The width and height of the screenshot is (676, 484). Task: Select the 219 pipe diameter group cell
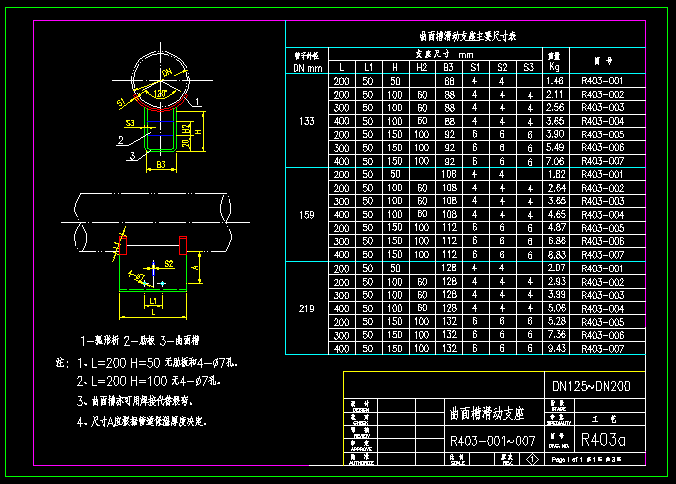coord(307,309)
